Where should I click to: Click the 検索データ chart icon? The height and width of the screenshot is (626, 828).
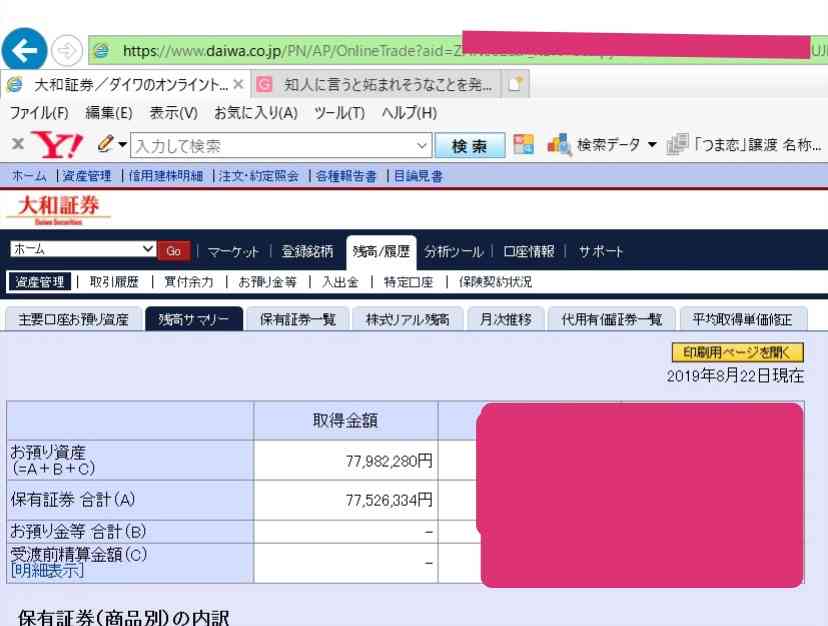[x=559, y=144]
